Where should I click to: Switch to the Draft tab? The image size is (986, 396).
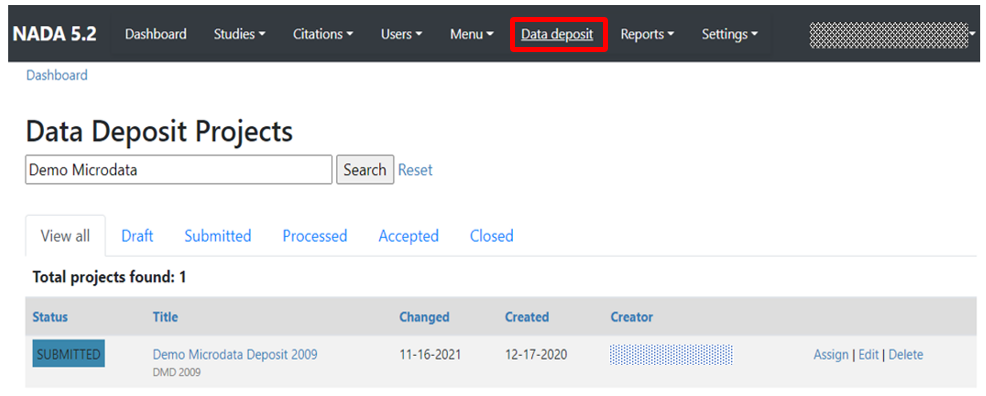[137, 236]
